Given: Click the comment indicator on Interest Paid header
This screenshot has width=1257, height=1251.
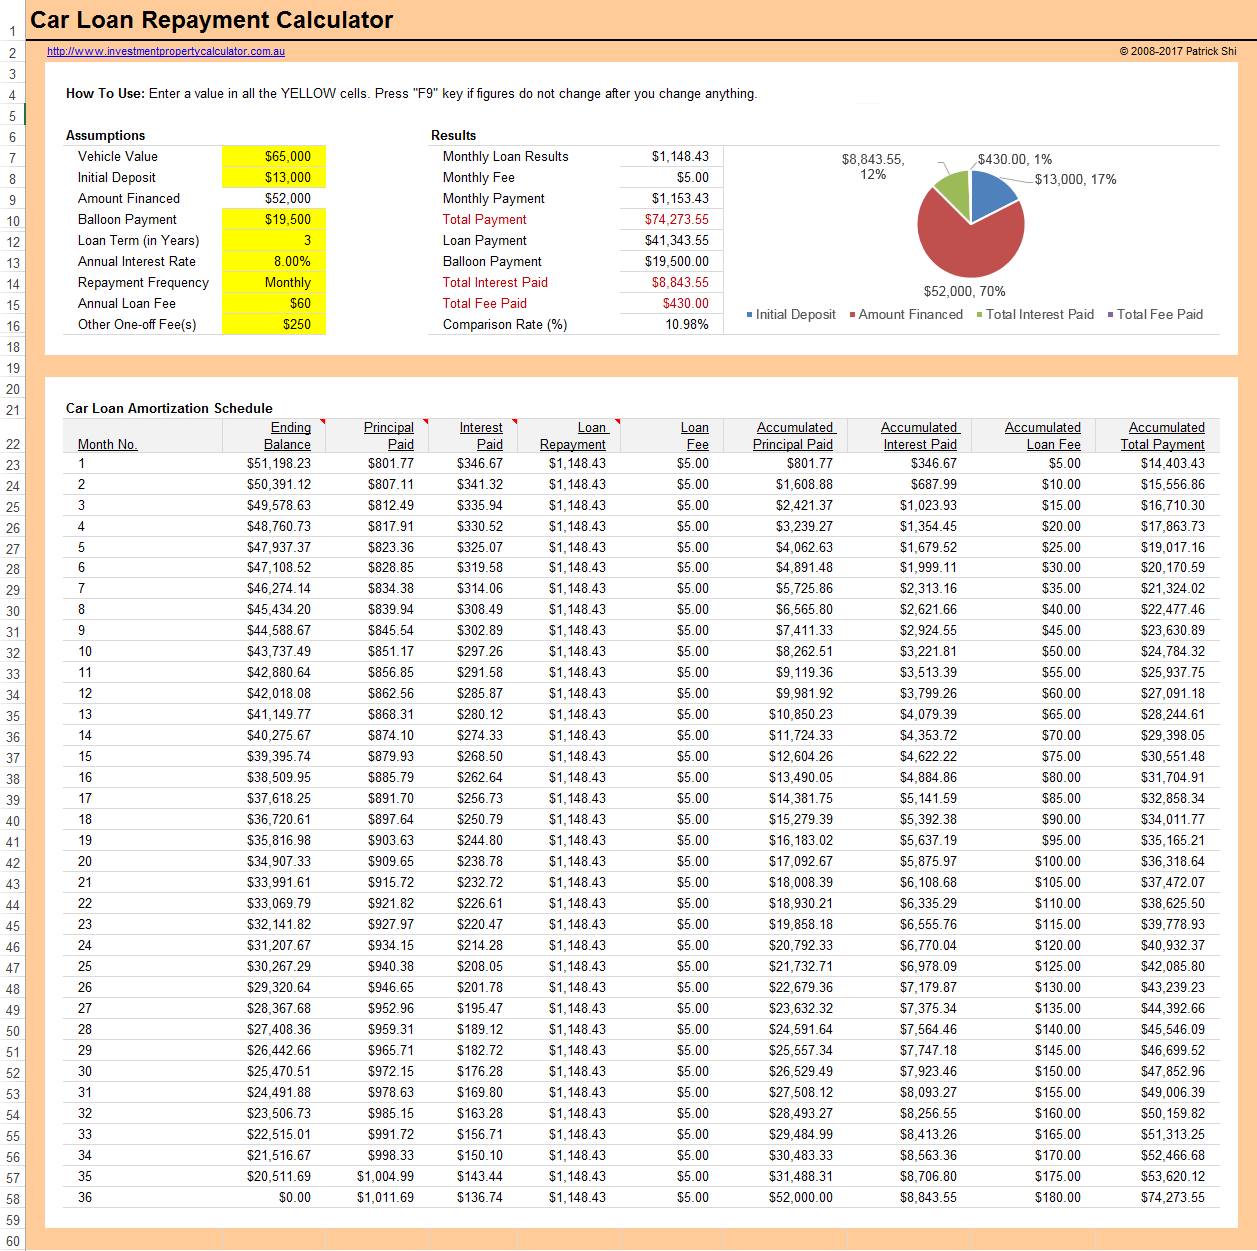Looking at the screenshot, I should pos(515,422).
